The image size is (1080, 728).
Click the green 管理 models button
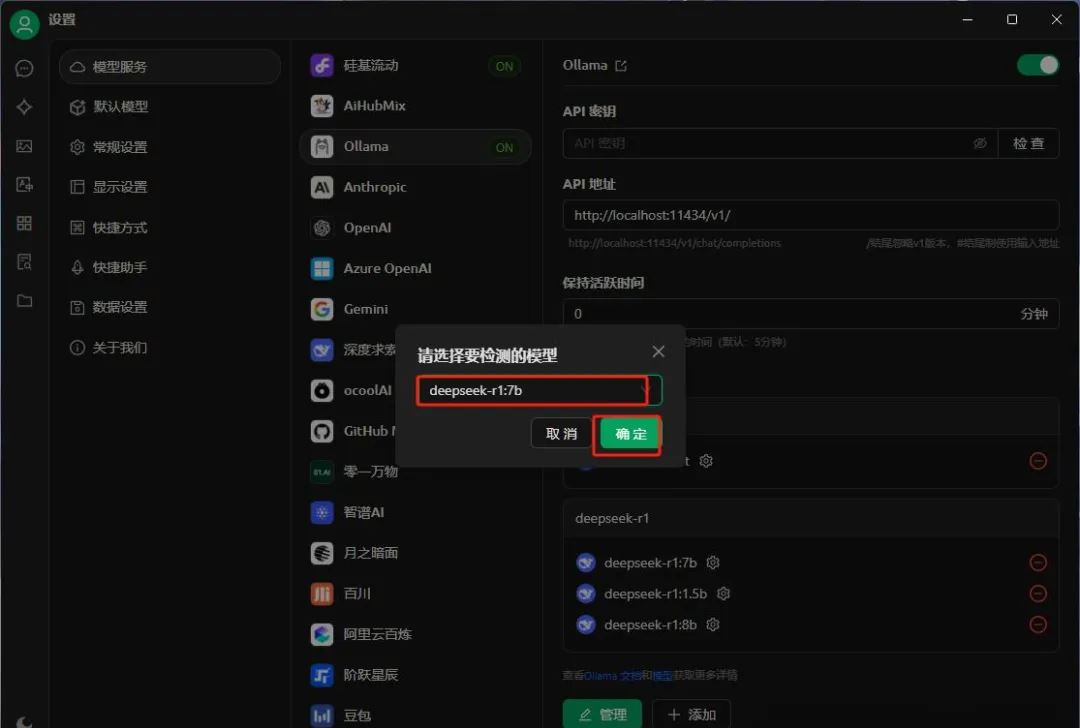pyautogui.click(x=603, y=714)
